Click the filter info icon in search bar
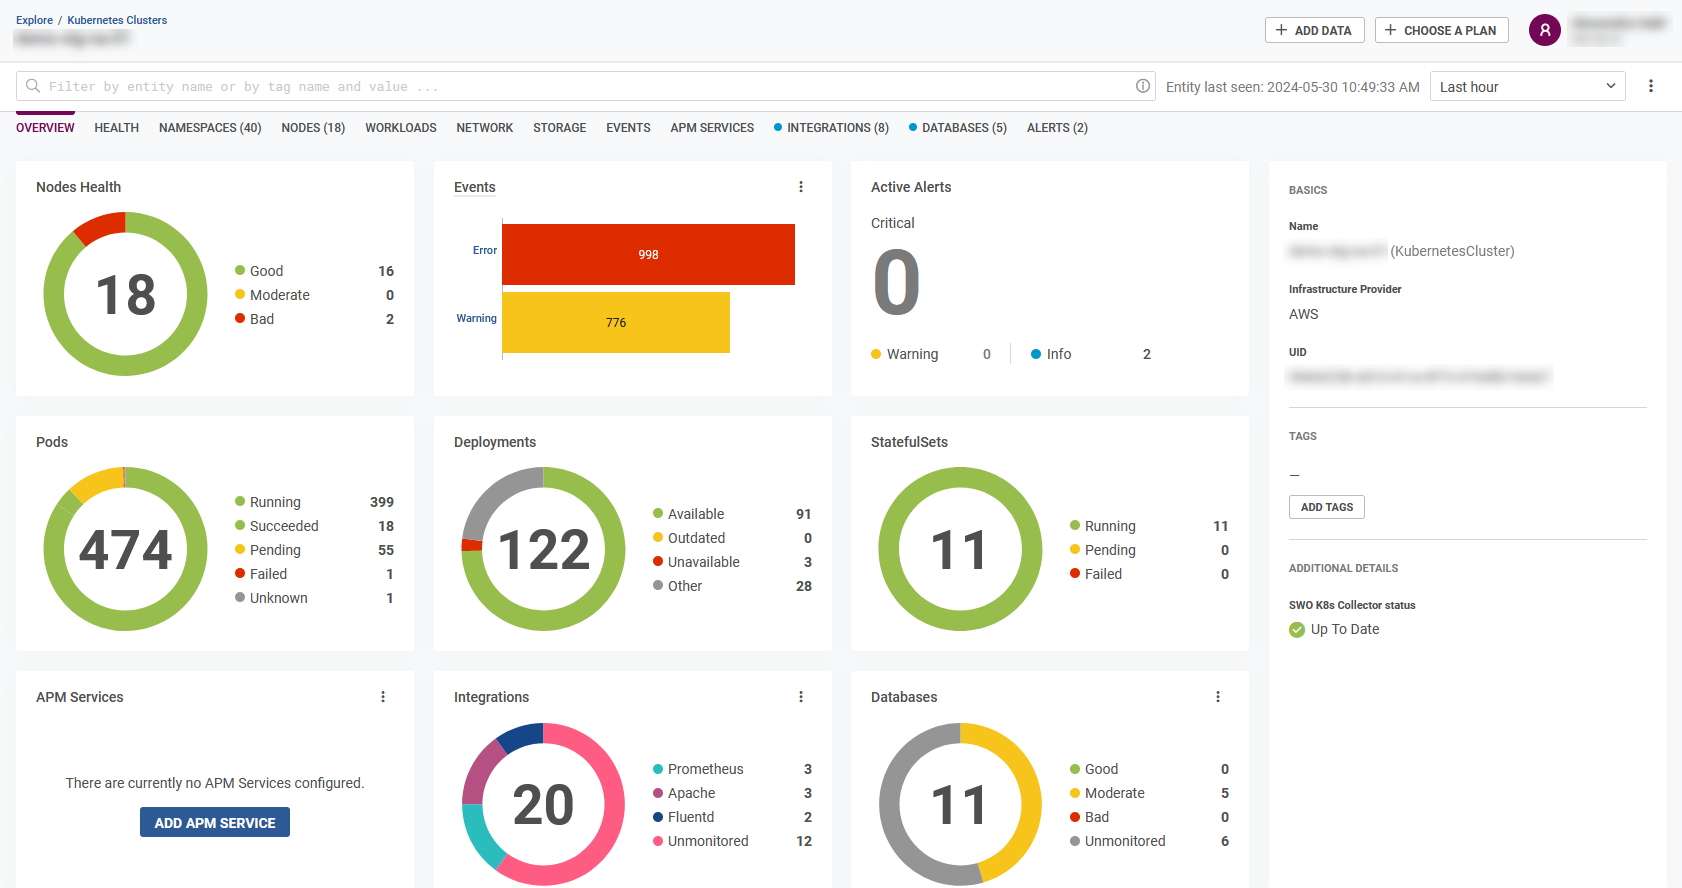Viewport: 1682px width, 888px height. (x=1142, y=86)
